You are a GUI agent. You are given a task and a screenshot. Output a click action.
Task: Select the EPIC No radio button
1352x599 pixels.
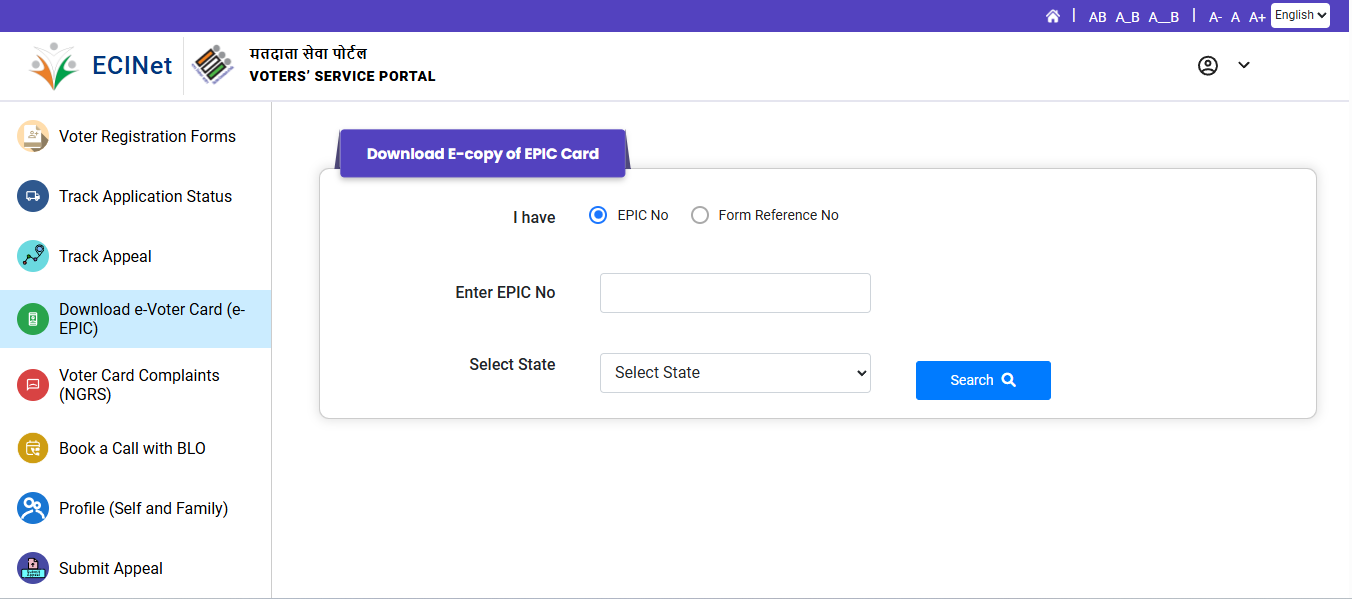pos(597,214)
